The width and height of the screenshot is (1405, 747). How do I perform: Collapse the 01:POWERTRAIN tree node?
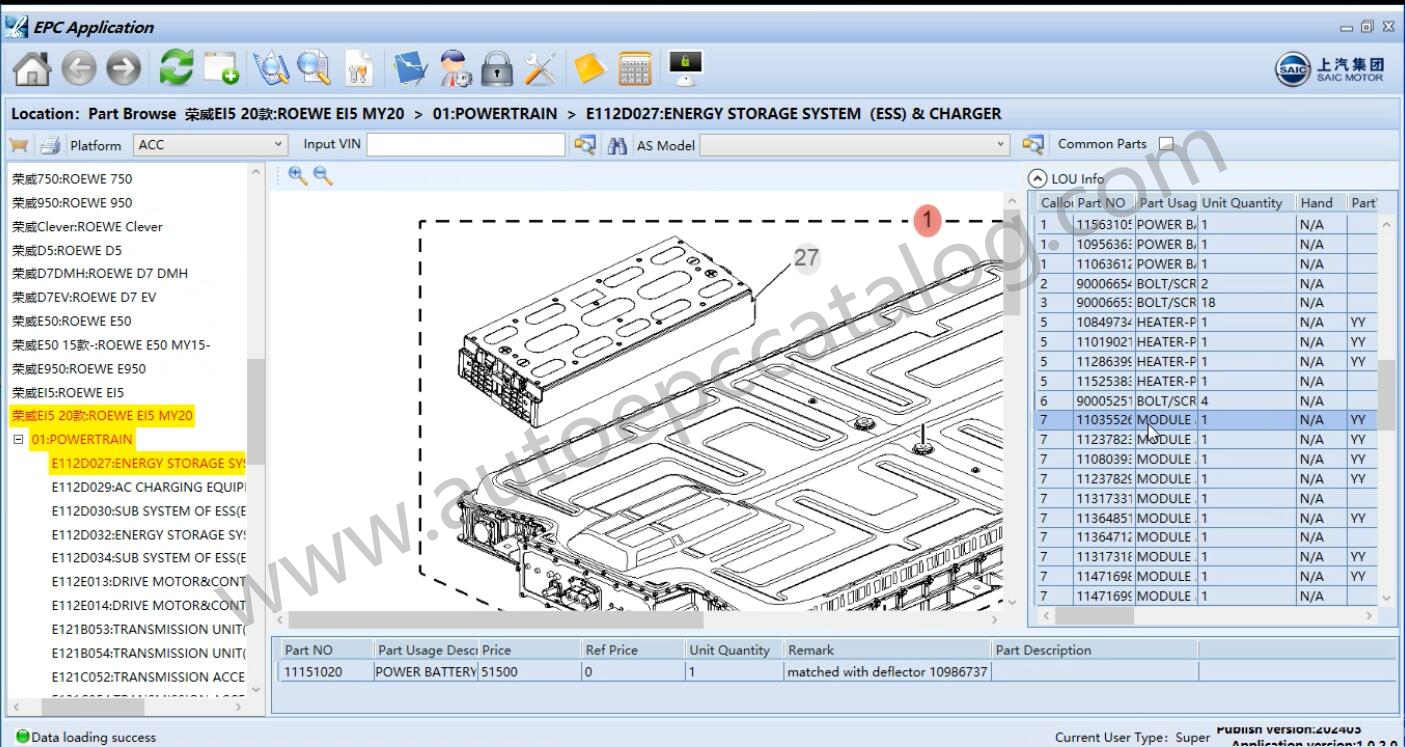pos(20,439)
